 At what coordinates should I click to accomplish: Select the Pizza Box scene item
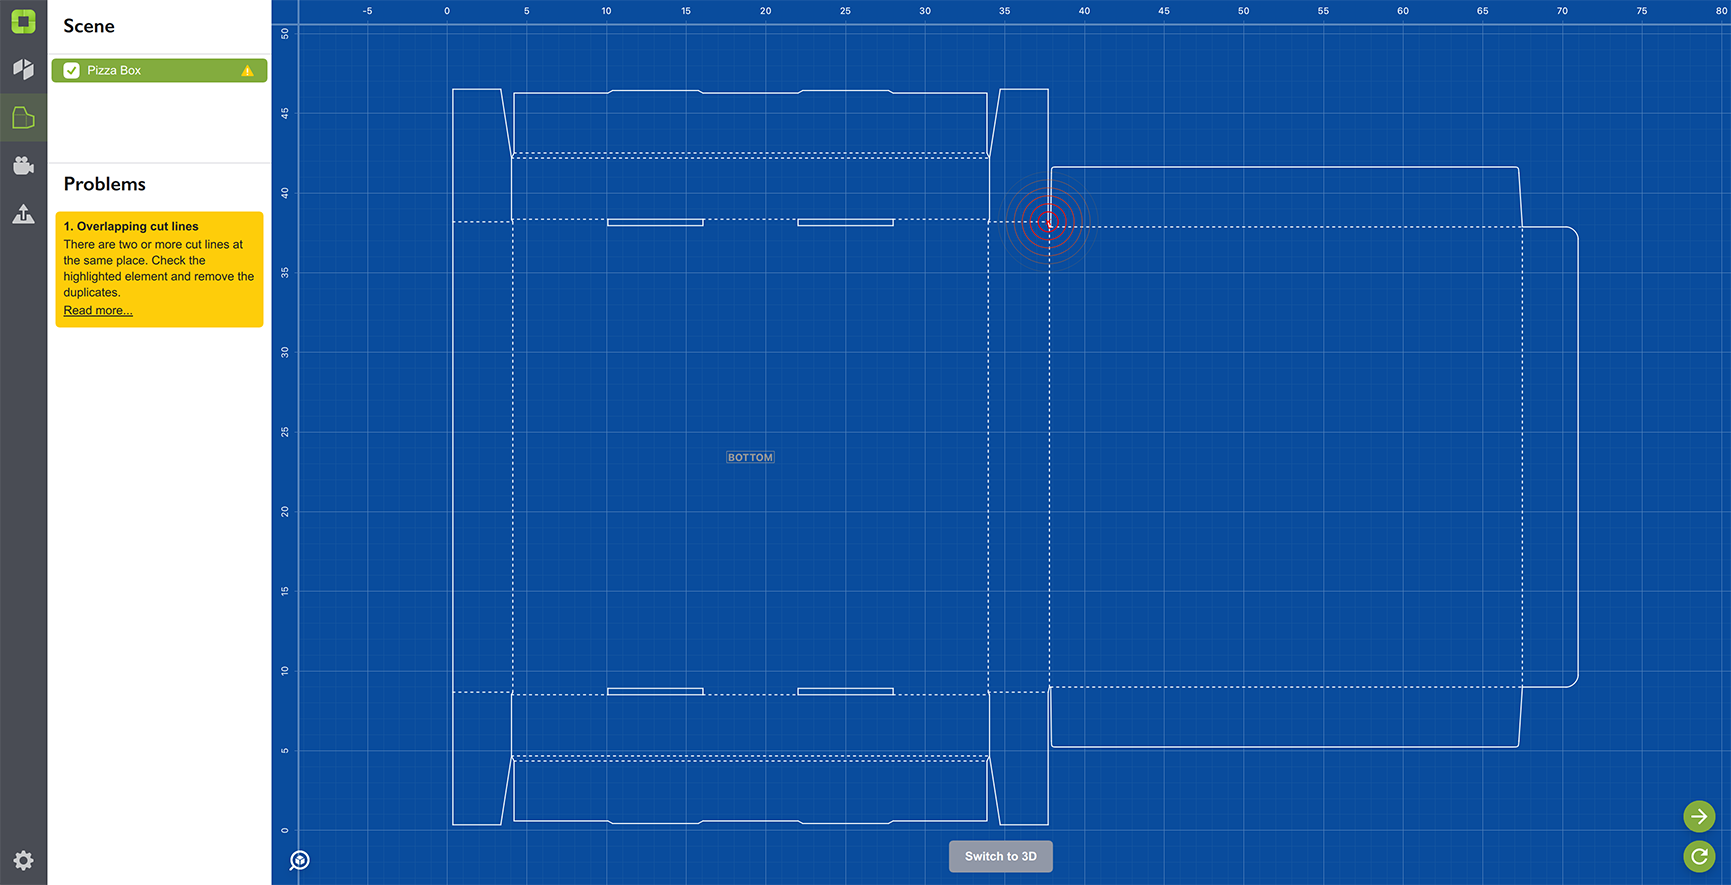[x=159, y=70]
